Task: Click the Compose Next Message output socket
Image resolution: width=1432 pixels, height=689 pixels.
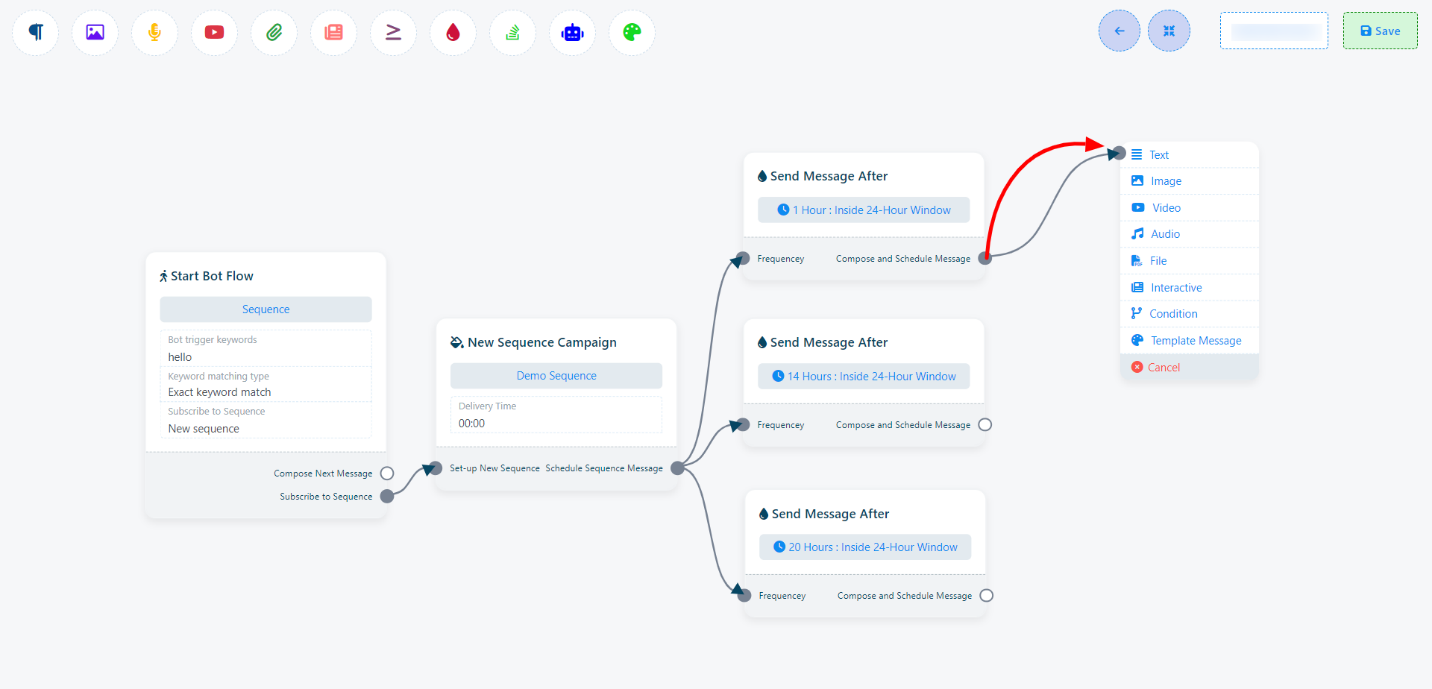Action: [x=387, y=473]
